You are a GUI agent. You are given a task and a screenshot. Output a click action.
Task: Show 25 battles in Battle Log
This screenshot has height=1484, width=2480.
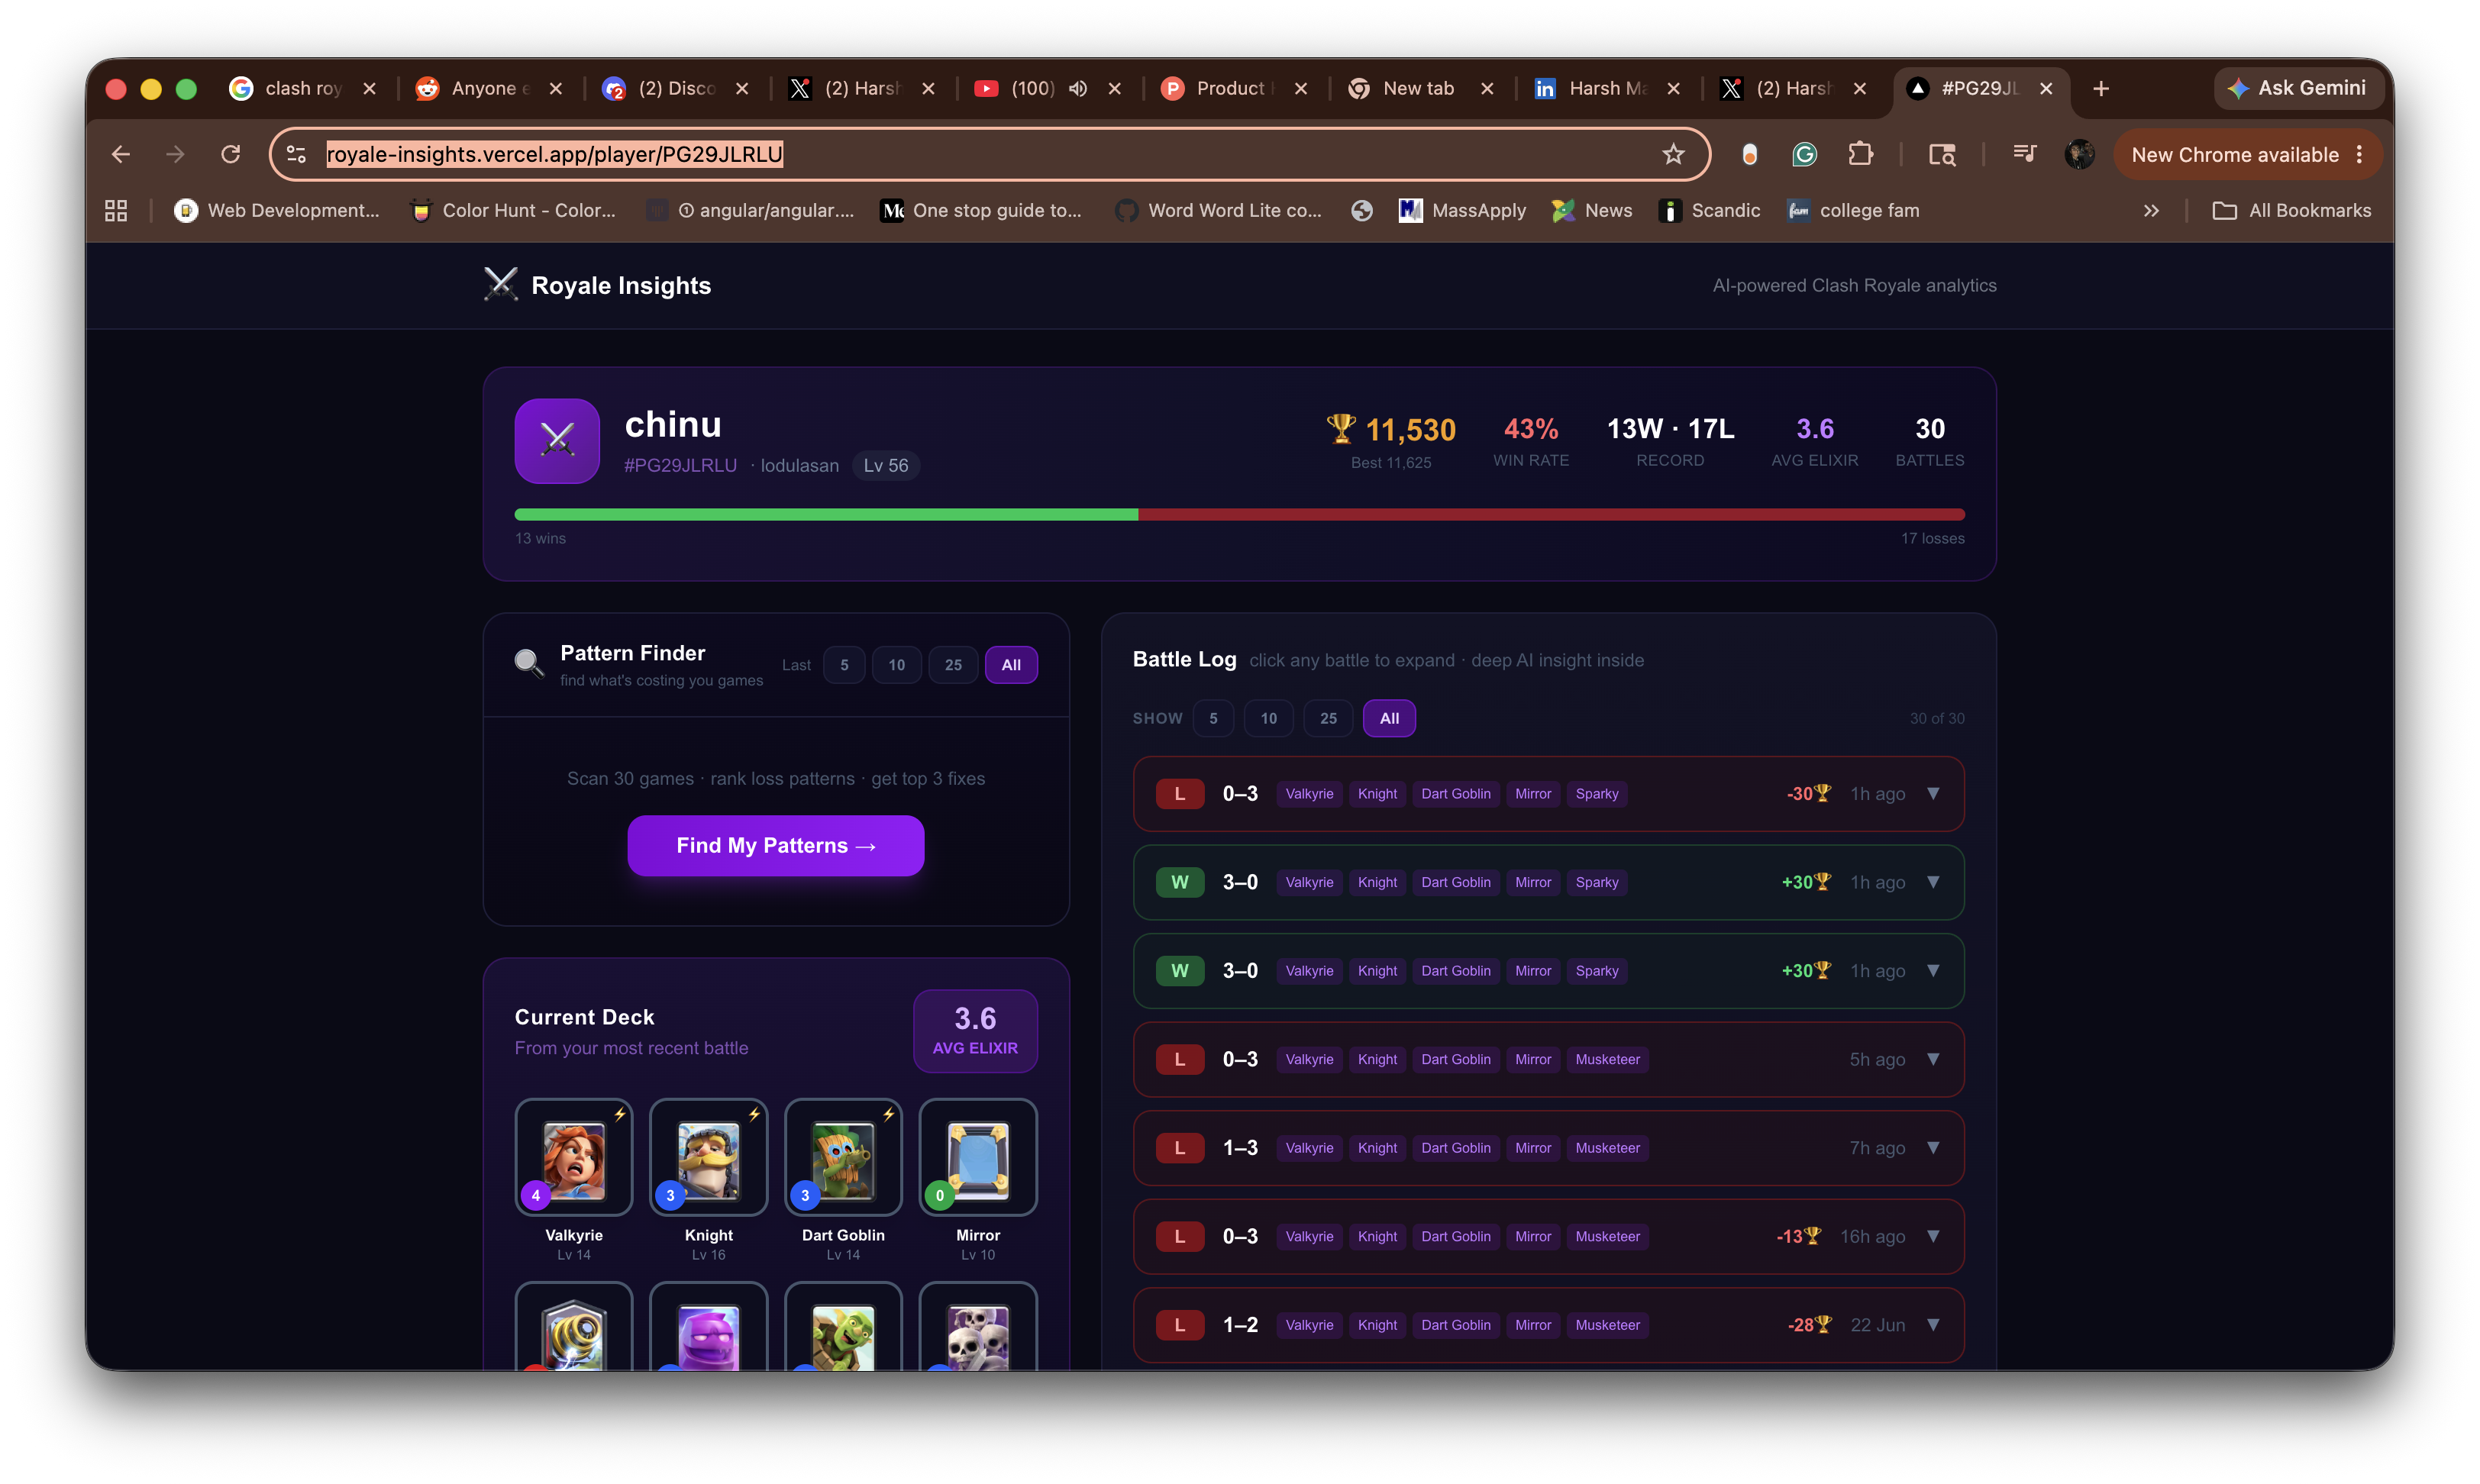click(x=1328, y=718)
